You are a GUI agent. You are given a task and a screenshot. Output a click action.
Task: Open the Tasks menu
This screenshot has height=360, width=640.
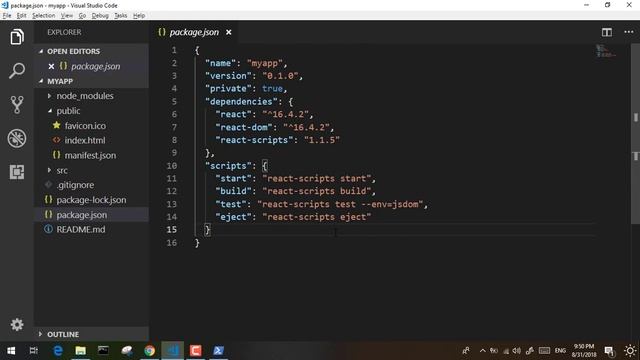[120, 16]
